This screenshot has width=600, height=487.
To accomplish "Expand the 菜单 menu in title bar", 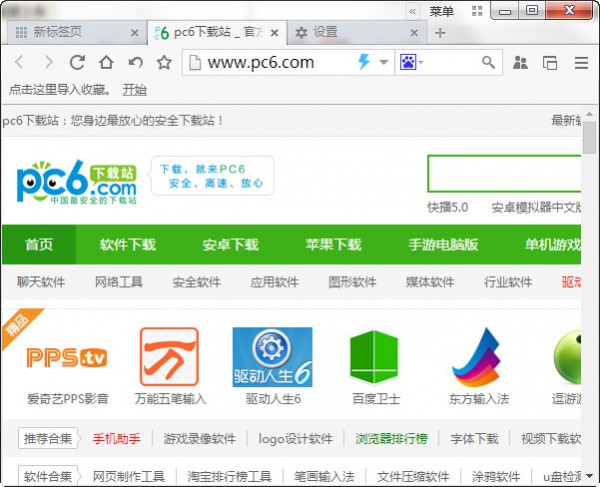I will pyautogui.click(x=441, y=11).
